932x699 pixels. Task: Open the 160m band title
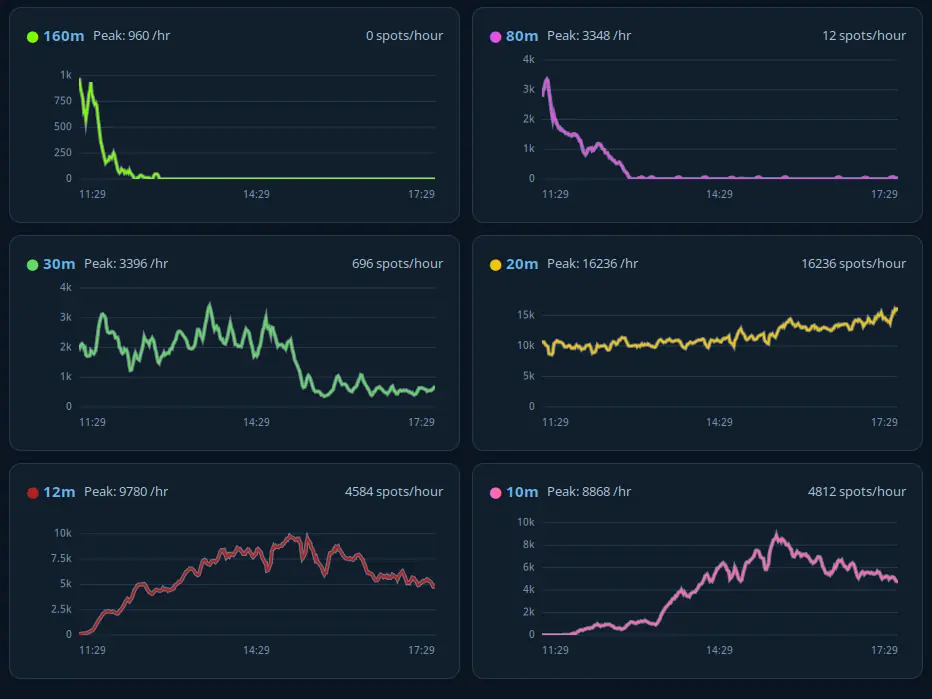point(64,36)
